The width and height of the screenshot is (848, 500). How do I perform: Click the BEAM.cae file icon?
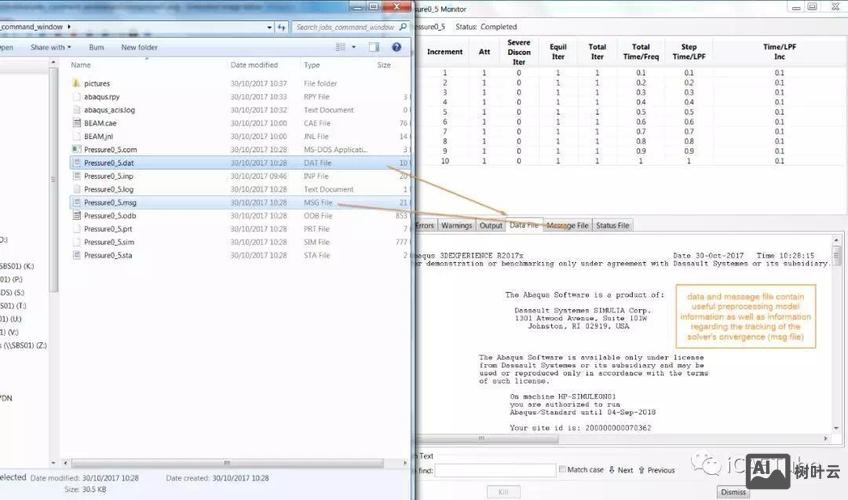tap(76, 123)
